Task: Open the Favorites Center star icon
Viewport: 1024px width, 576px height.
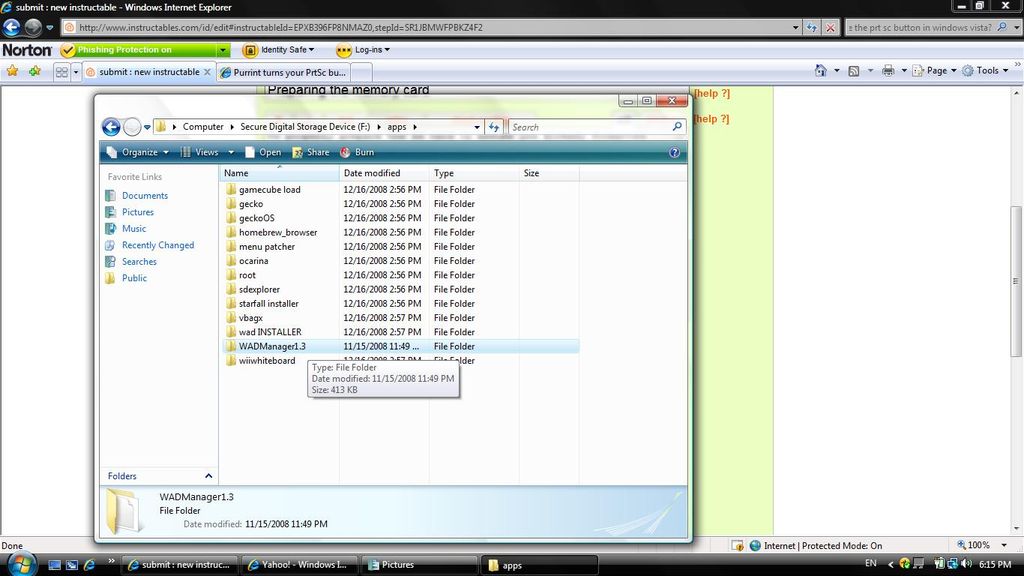Action: (x=12, y=71)
